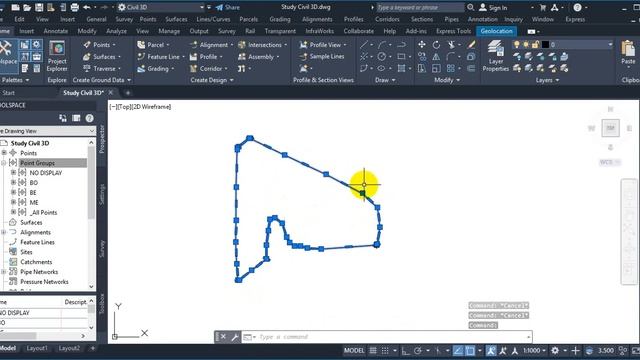
Task: Open the Surveyy menu
Action: (x=124, y=19)
